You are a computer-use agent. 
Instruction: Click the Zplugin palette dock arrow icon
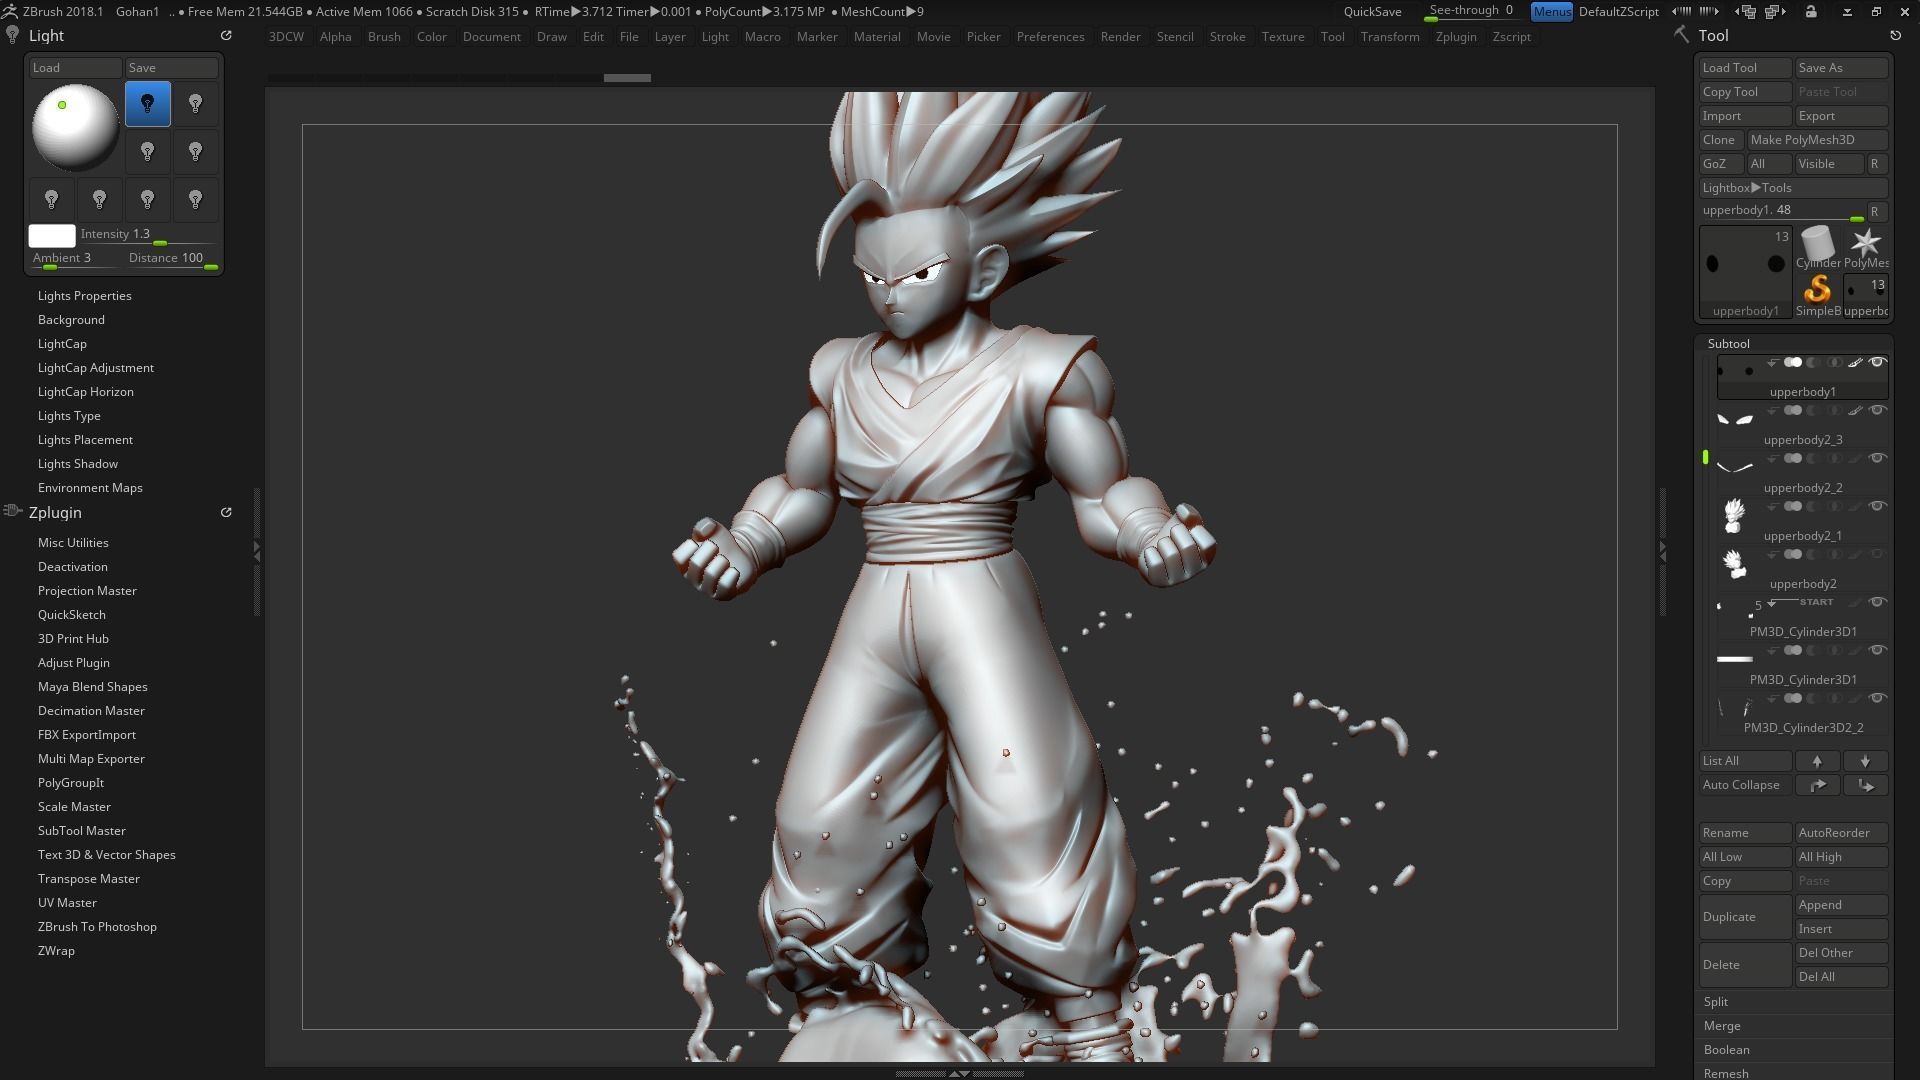point(226,512)
